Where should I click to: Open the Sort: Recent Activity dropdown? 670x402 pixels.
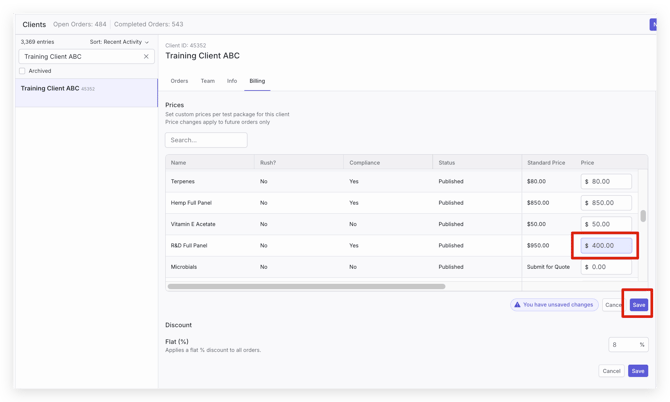point(119,42)
